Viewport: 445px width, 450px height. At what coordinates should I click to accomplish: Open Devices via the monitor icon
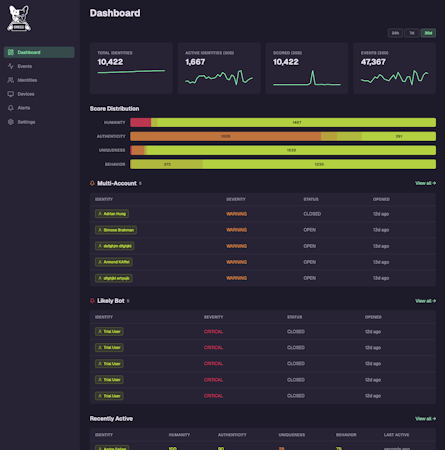(x=11, y=94)
